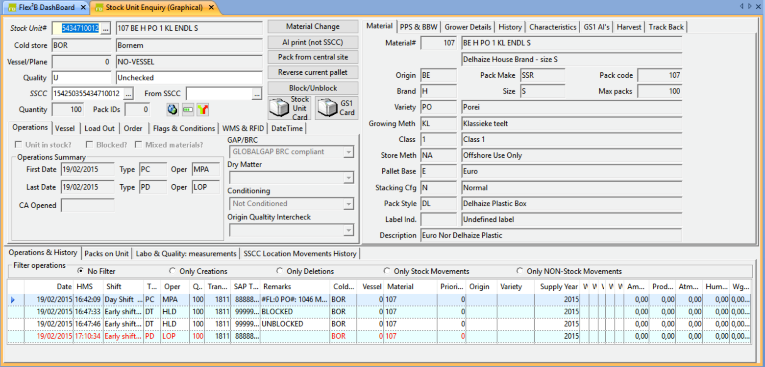Click the From SSCC input field

click(219, 93)
